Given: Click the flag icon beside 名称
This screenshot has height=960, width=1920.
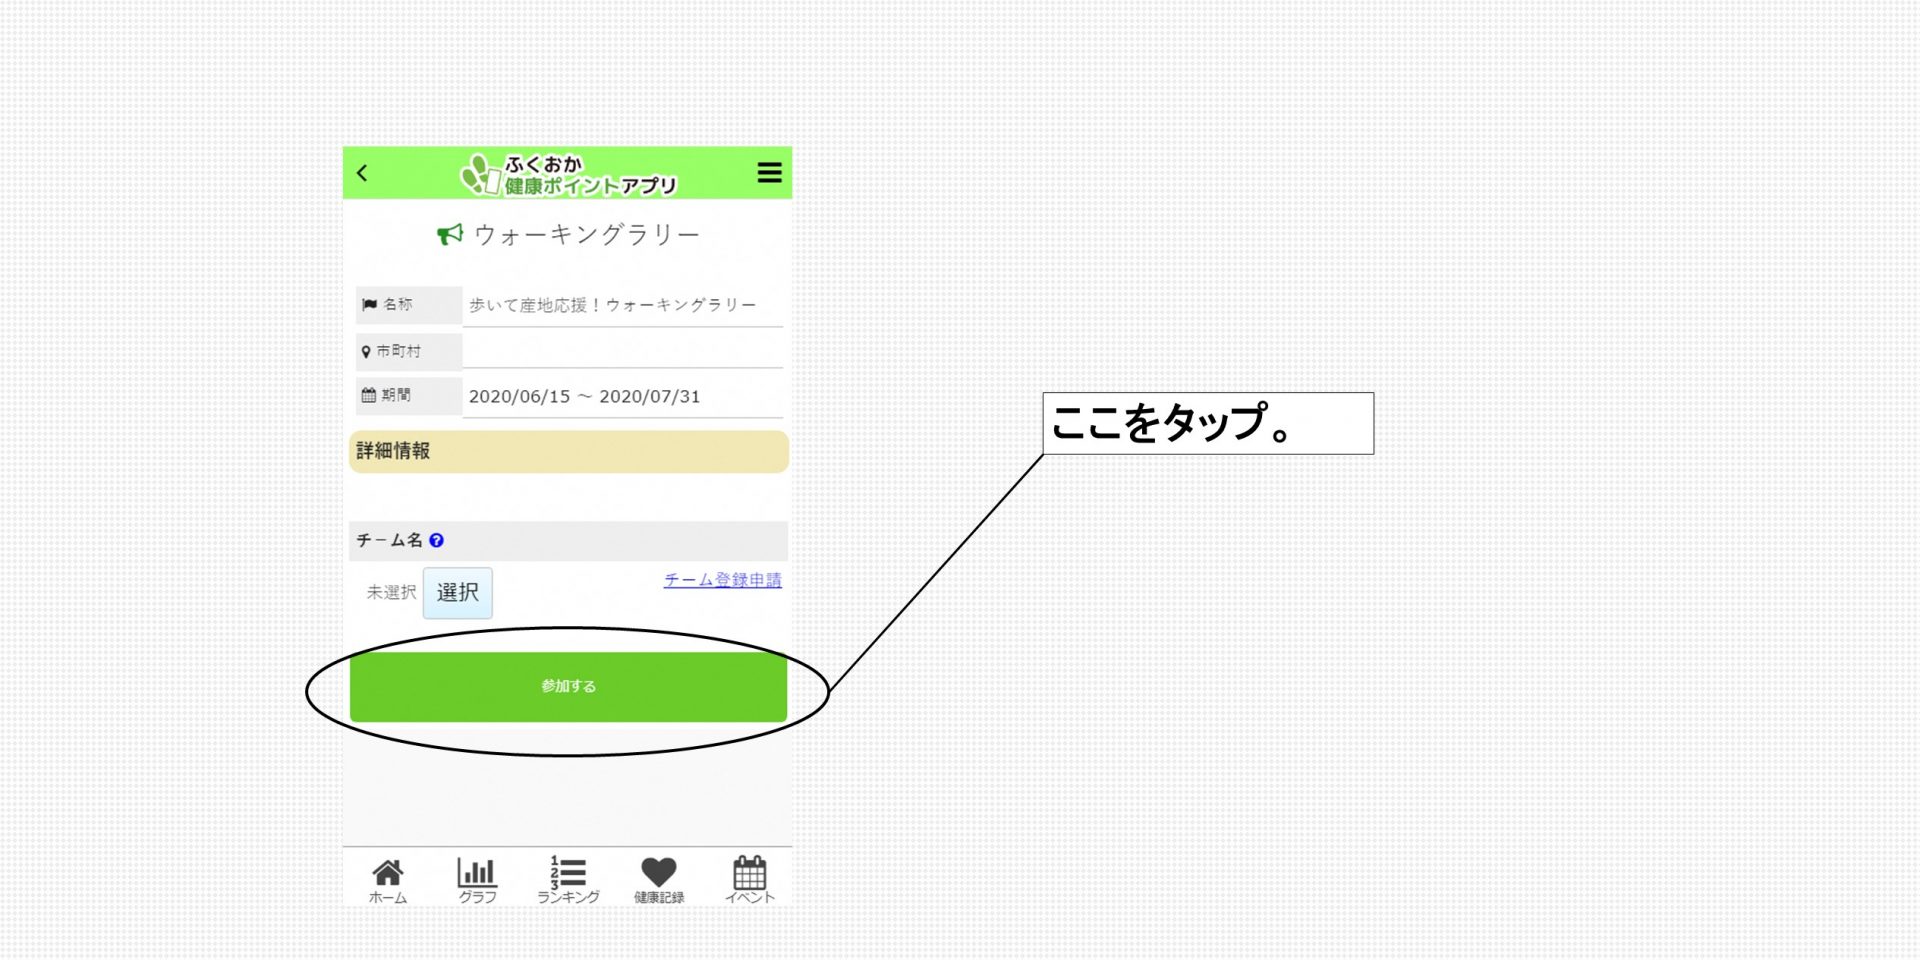Looking at the screenshot, I should click(369, 305).
